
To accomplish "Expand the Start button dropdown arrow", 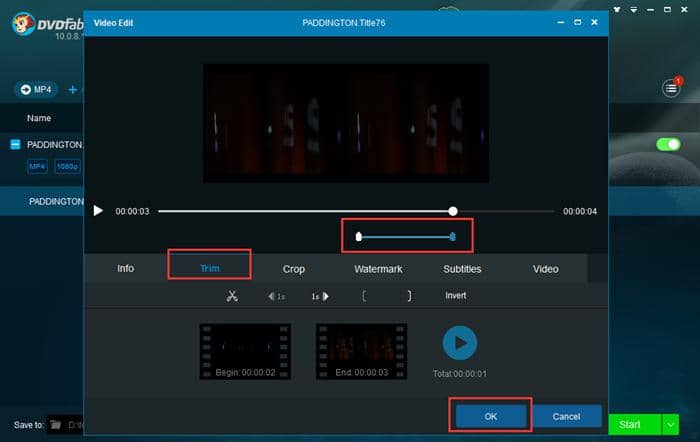I will 671,425.
